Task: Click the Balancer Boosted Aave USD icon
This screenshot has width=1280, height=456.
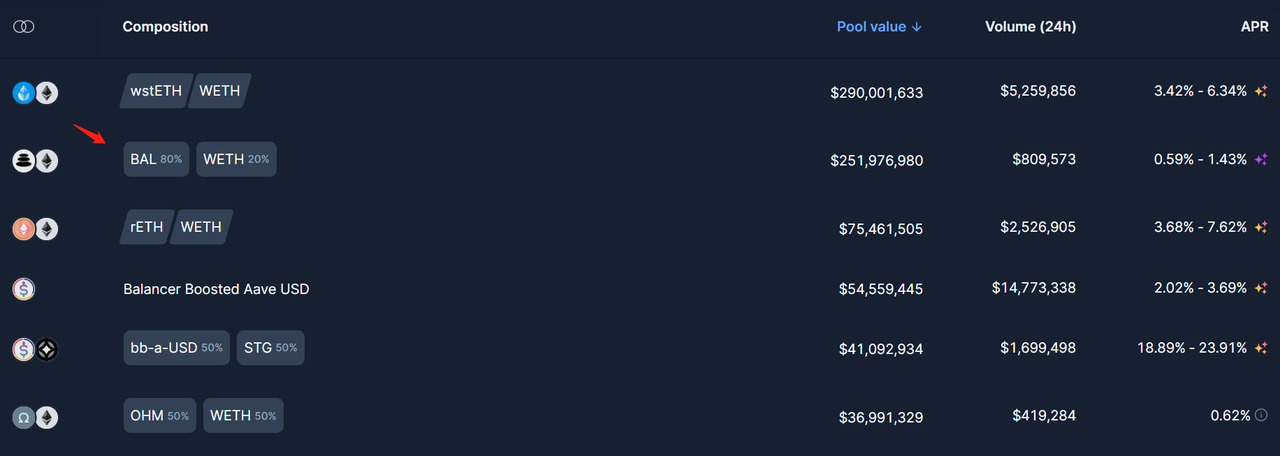Action: pos(24,289)
